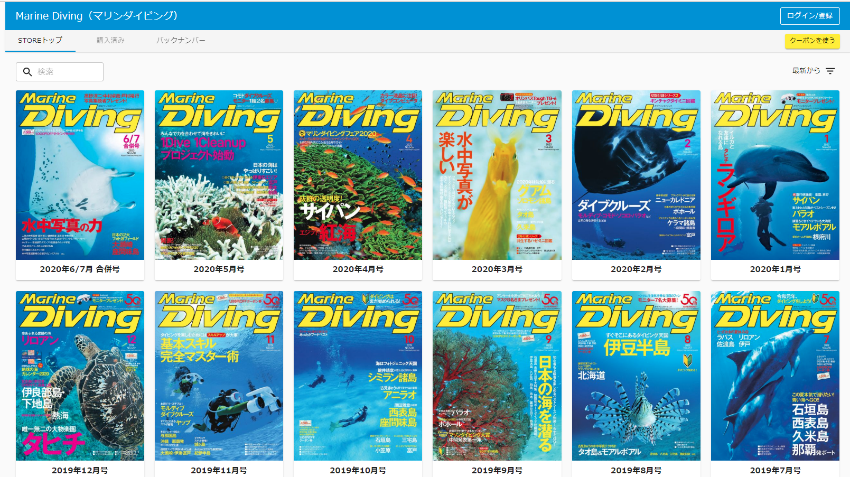Click the search magnifier icon
The width and height of the screenshot is (850, 477).
pos(27,72)
